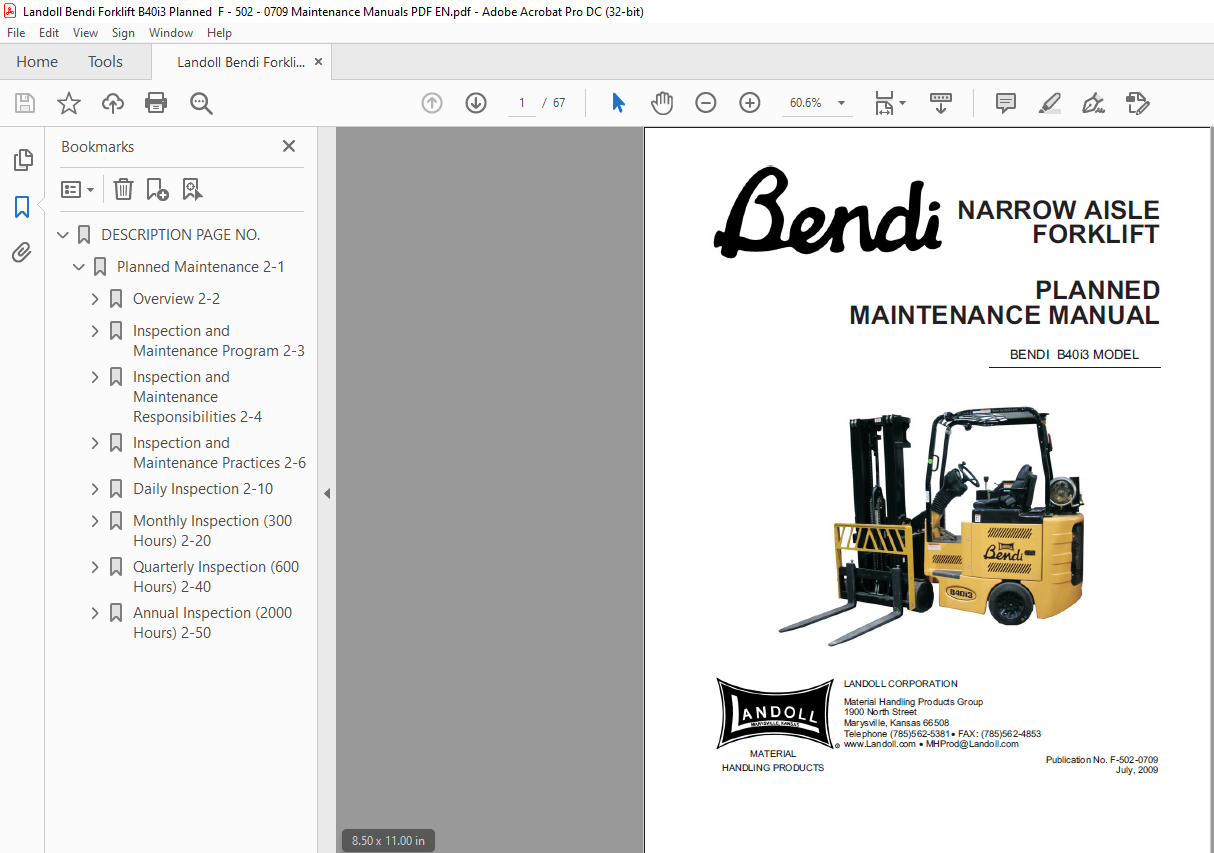1214x853 pixels.
Task: Click the Save file icon
Action: coord(25,103)
